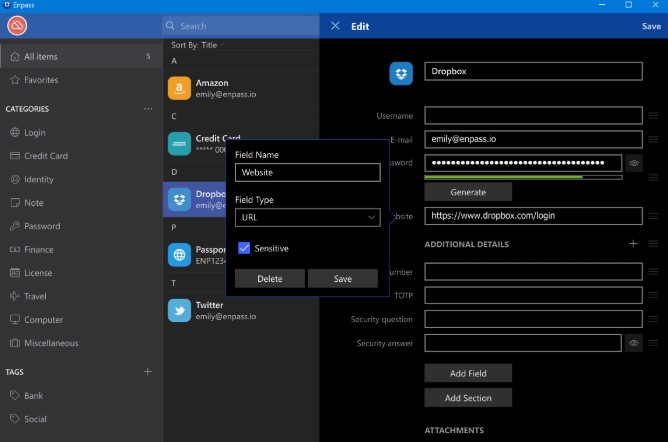Reveal password using the eye icon

tap(634, 163)
